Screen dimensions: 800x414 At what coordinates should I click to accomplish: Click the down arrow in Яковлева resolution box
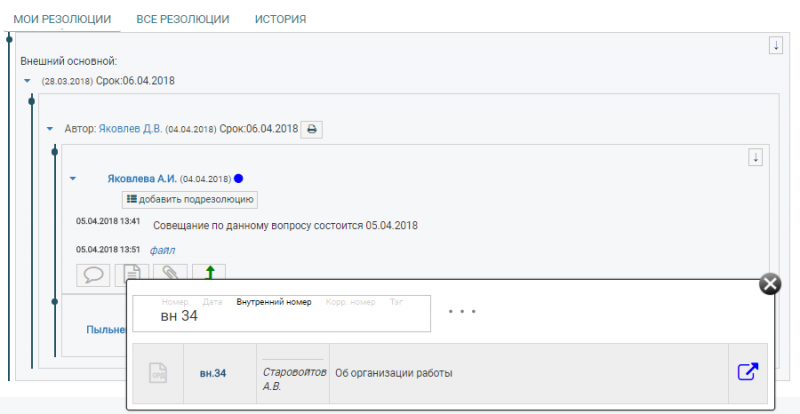tap(756, 157)
